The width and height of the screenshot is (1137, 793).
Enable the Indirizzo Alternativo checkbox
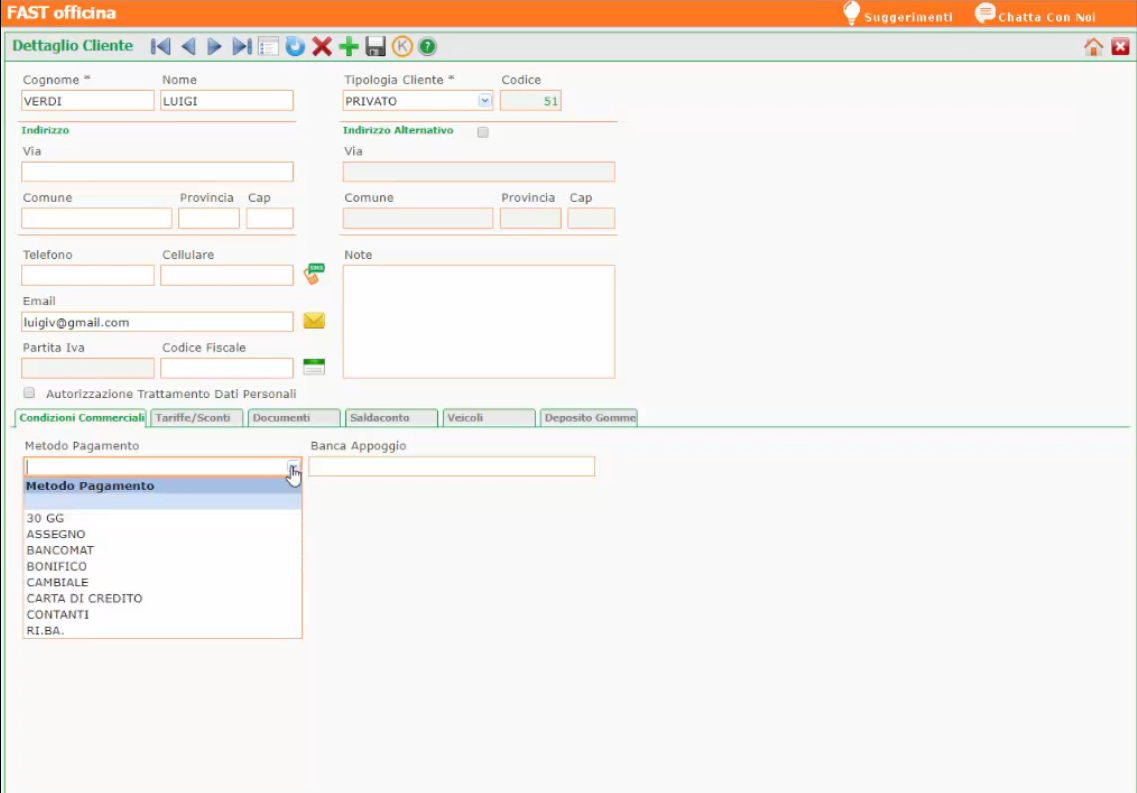click(x=483, y=132)
